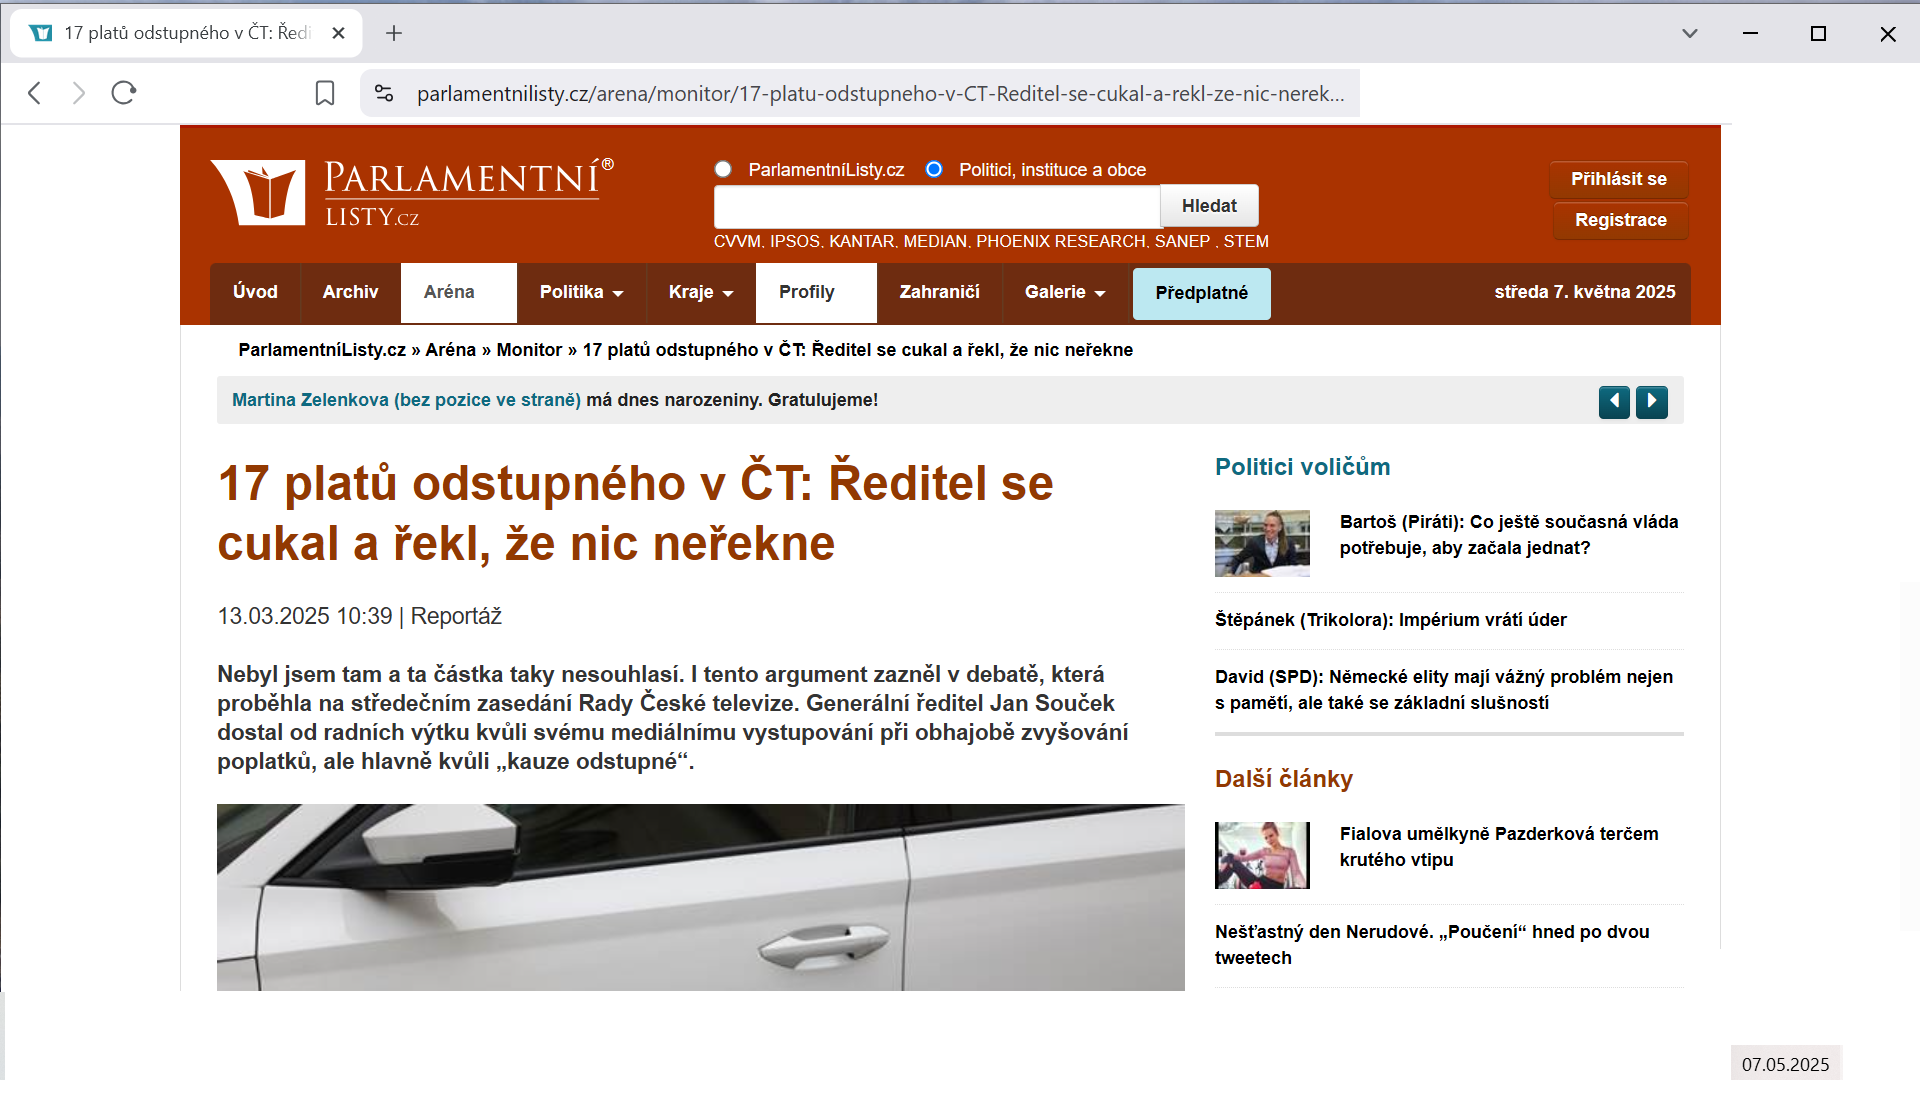Open the David (SPD) article link

(x=1444, y=690)
